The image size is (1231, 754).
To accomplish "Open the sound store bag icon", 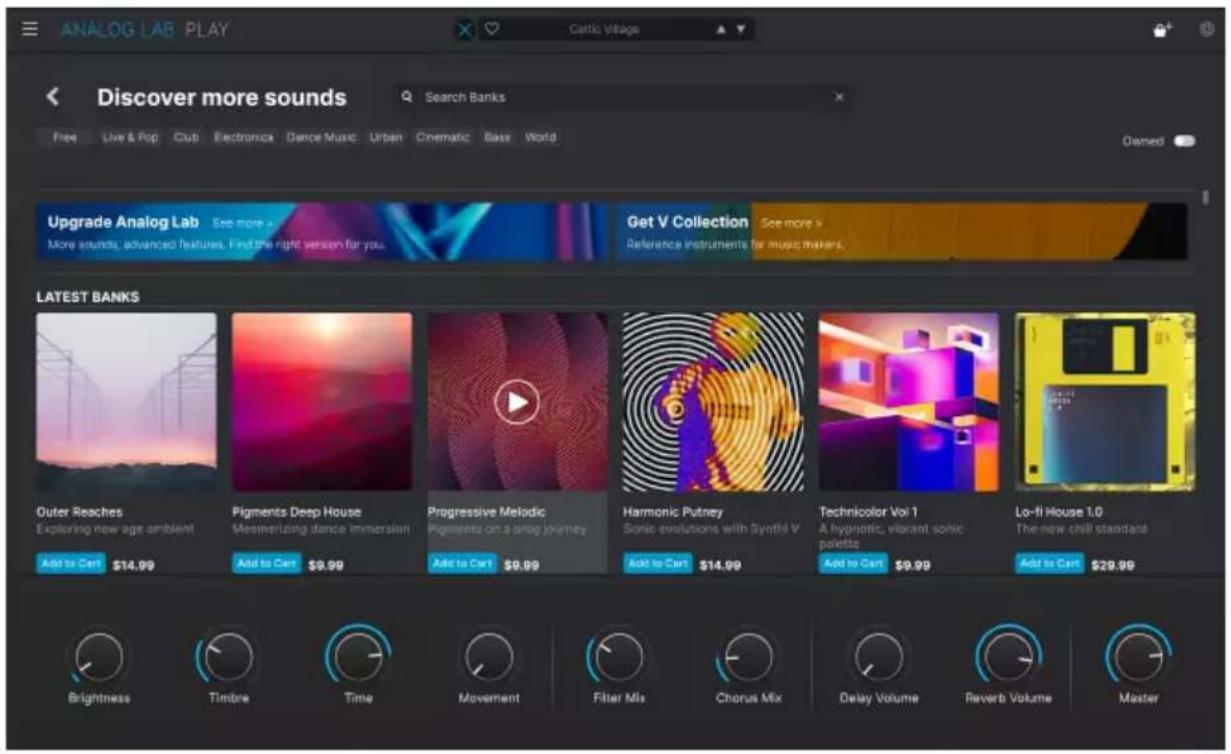I will [x=1161, y=30].
